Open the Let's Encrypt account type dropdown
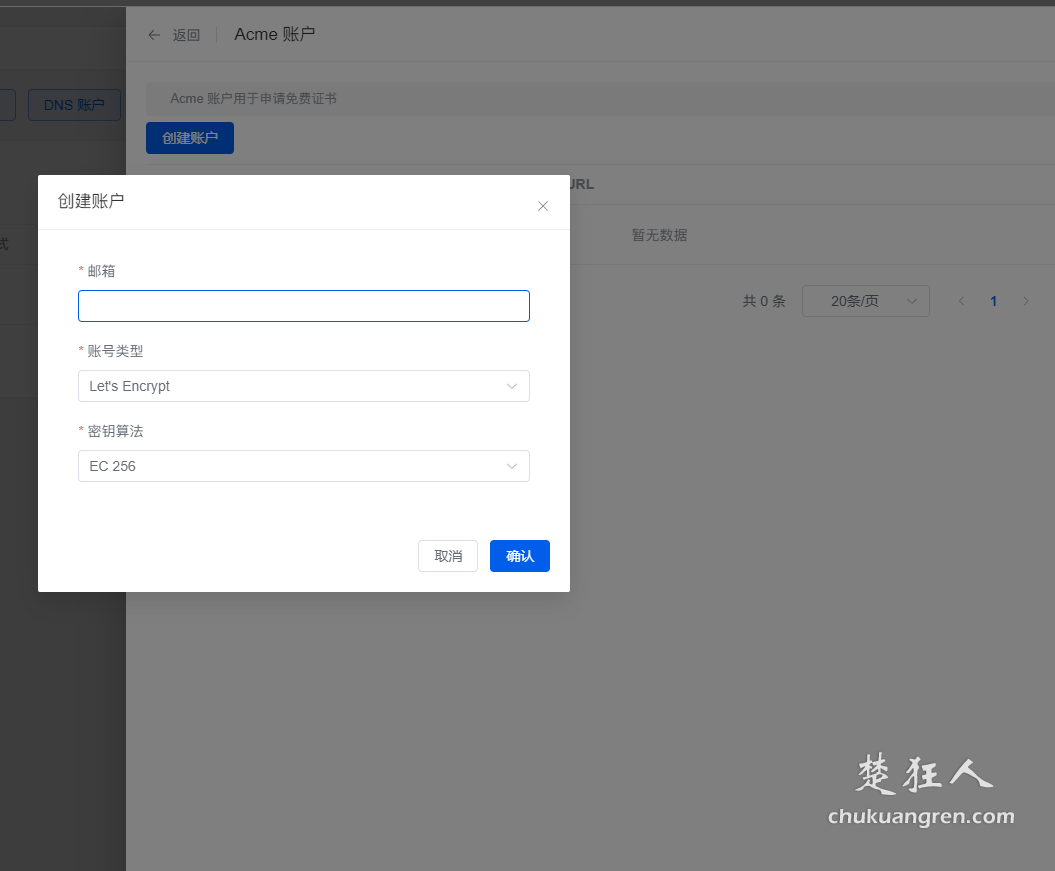 coord(303,386)
